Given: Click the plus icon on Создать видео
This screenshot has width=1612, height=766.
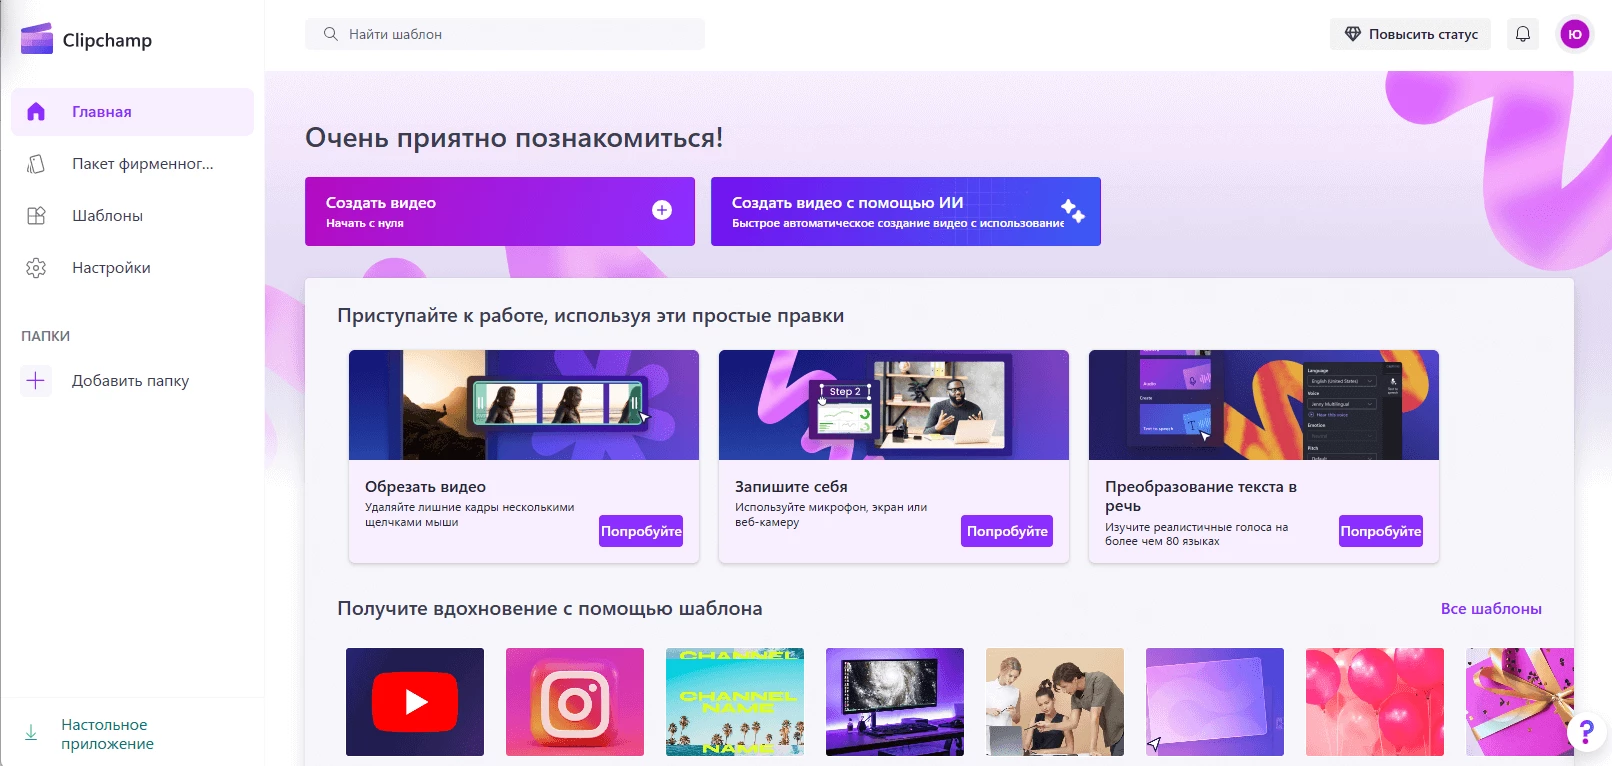Looking at the screenshot, I should click(x=662, y=210).
